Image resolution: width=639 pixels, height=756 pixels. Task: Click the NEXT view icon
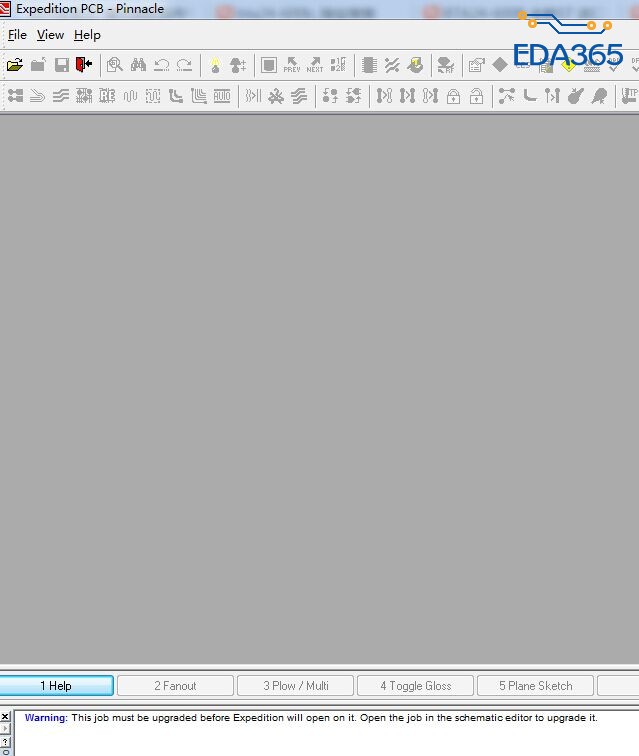coord(315,65)
